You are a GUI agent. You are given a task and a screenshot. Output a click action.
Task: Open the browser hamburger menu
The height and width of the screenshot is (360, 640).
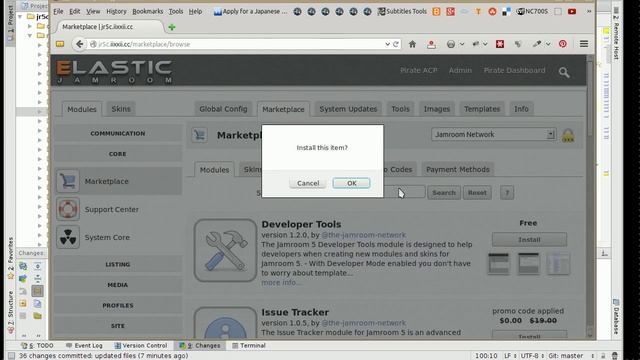tap(584, 44)
